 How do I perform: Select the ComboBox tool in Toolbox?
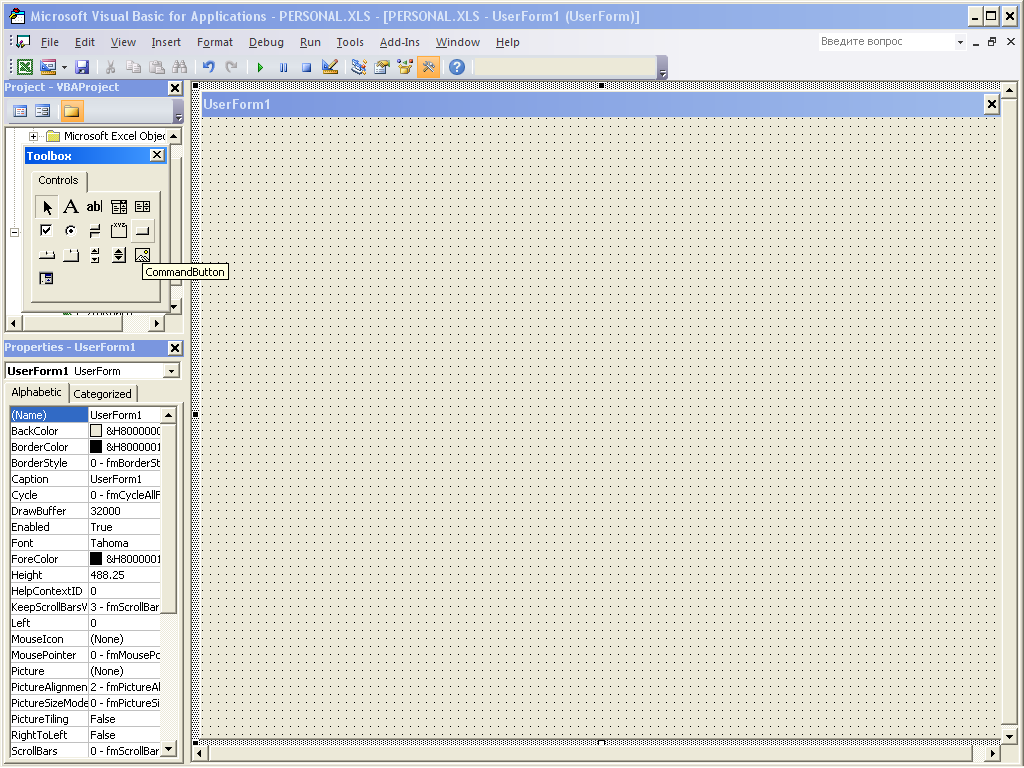coord(119,207)
